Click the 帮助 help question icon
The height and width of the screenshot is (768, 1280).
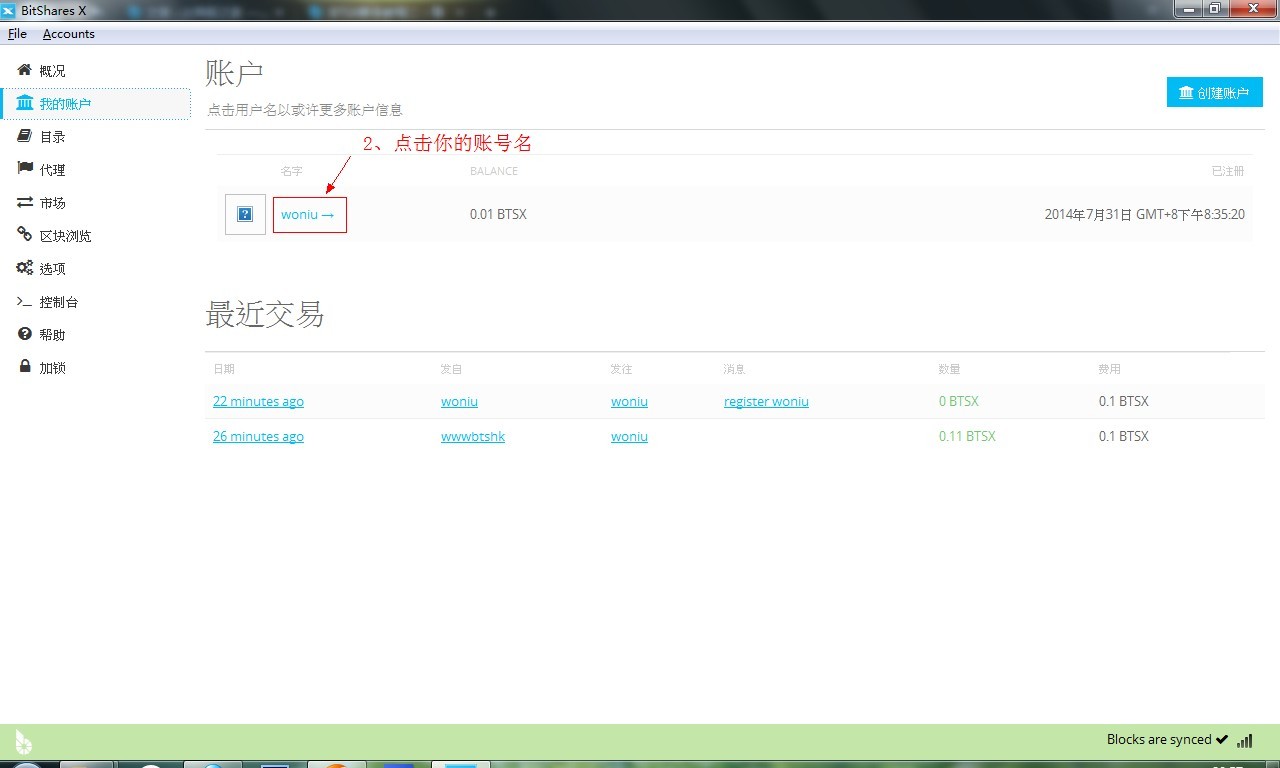[x=25, y=334]
